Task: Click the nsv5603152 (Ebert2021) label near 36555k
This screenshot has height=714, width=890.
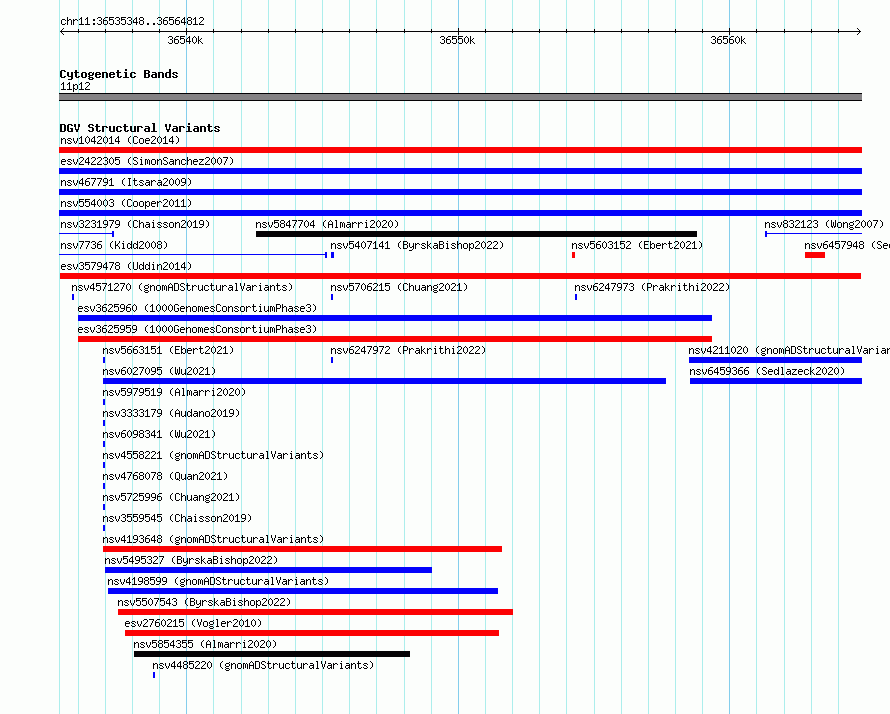Action: 637,245
